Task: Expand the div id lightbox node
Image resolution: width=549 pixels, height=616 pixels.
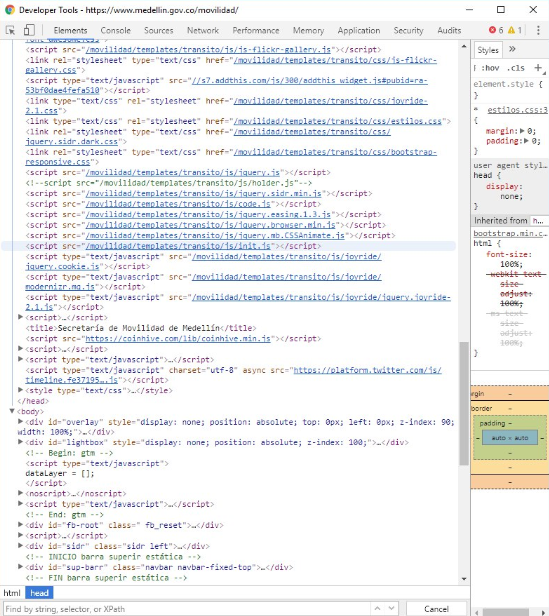Action: coord(20,442)
